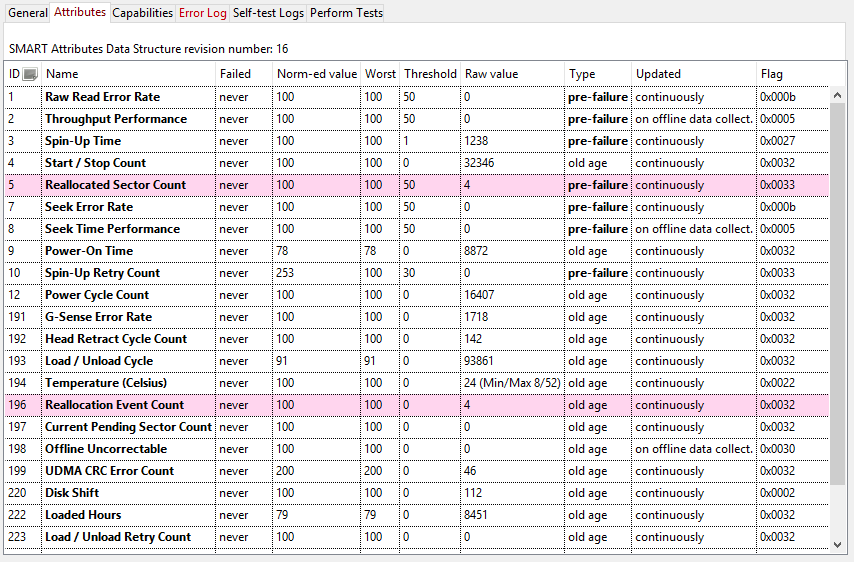Open the Error Log tab
Image resolution: width=854 pixels, height=562 pixels.
coord(203,13)
